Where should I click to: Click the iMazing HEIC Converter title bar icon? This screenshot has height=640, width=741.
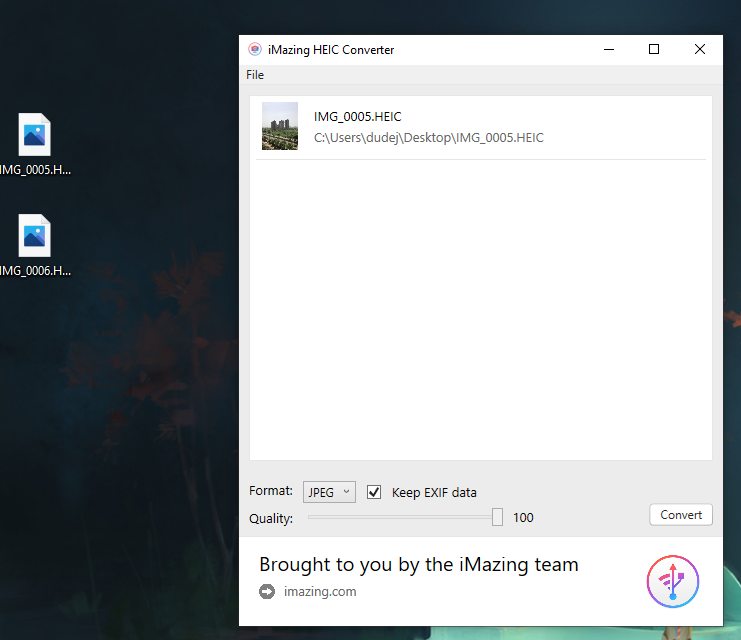coord(255,49)
